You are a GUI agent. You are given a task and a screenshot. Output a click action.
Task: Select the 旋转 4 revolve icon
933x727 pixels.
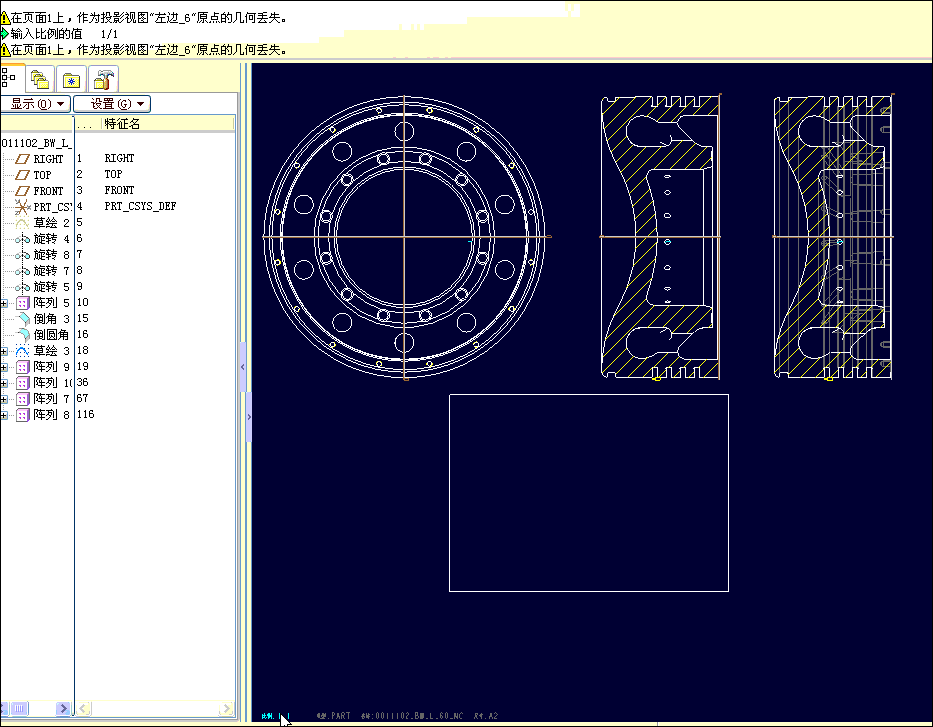[22, 239]
